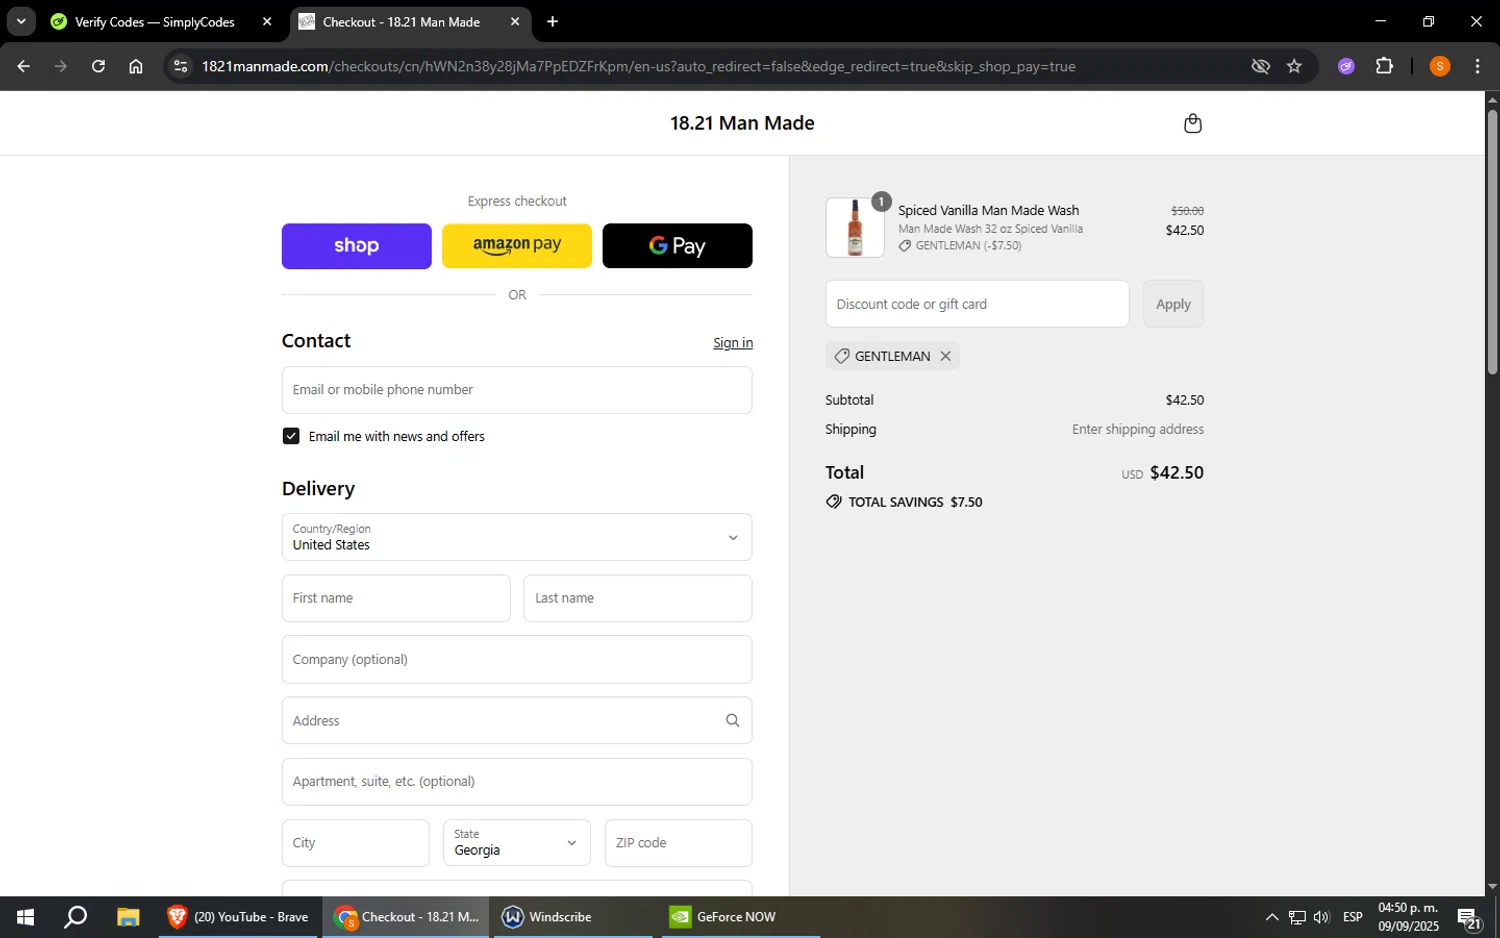Close the Verify Codes SimplyCodes tab
This screenshot has height=938, width=1500.
pyautogui.click(x=267, y=21)
